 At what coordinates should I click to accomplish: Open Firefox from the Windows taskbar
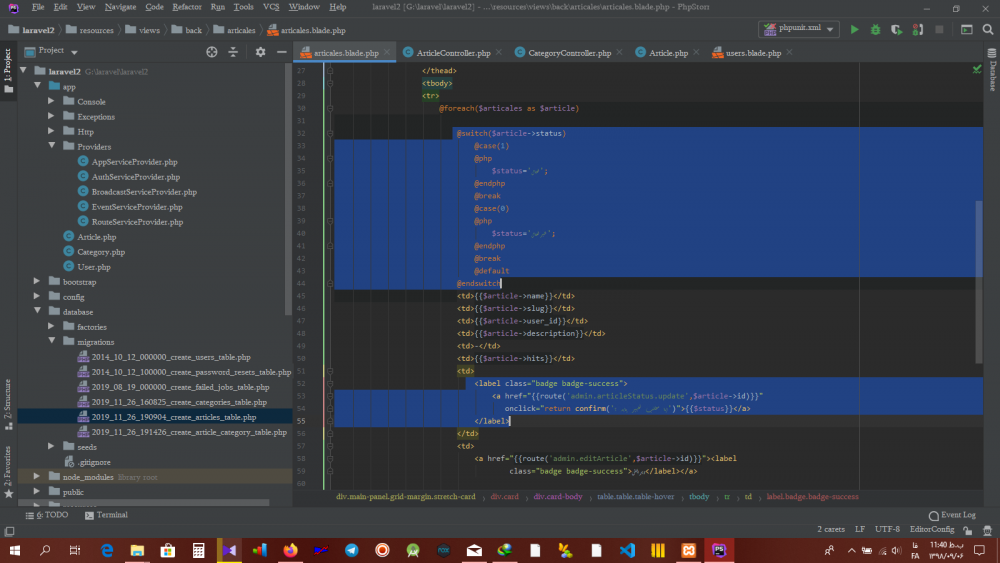click(290, 550)
